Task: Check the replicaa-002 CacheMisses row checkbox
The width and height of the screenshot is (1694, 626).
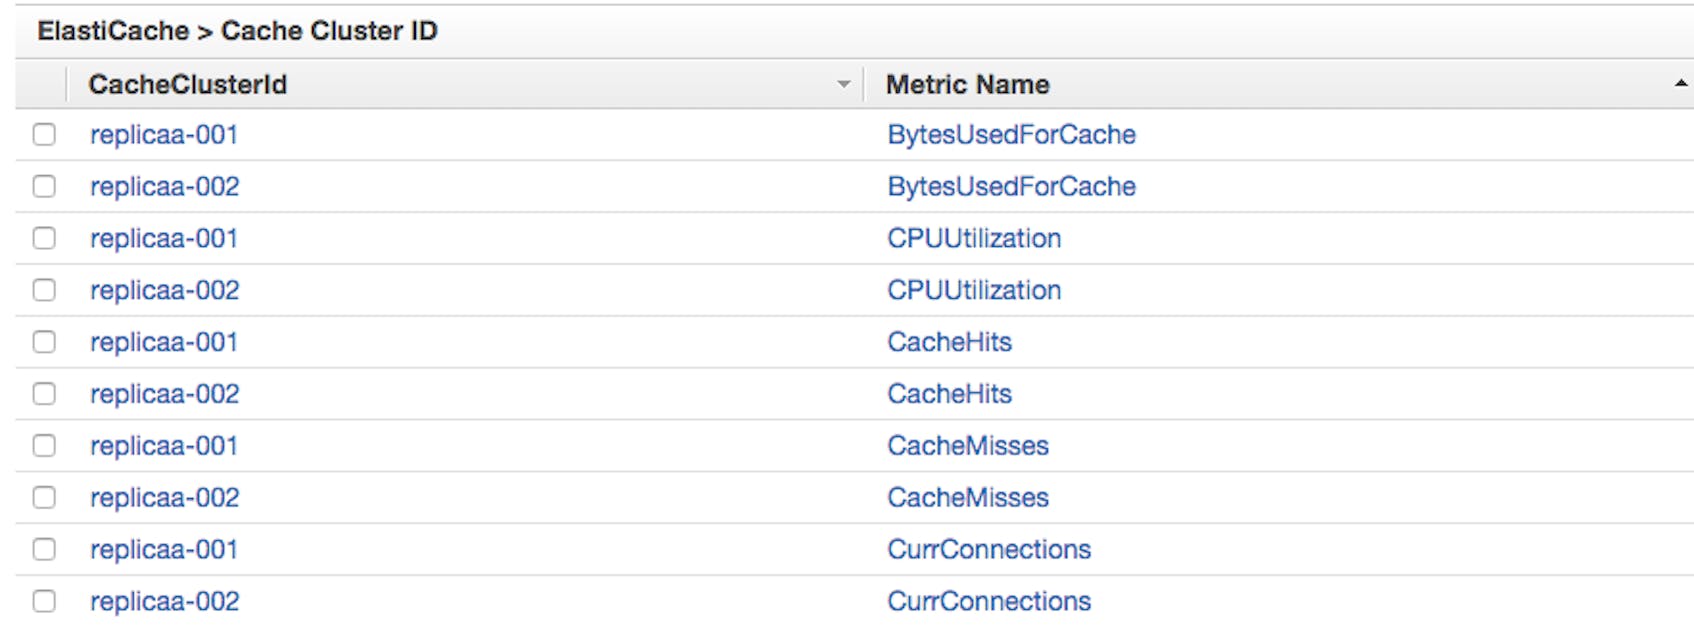Action: [x=44, y=497]
